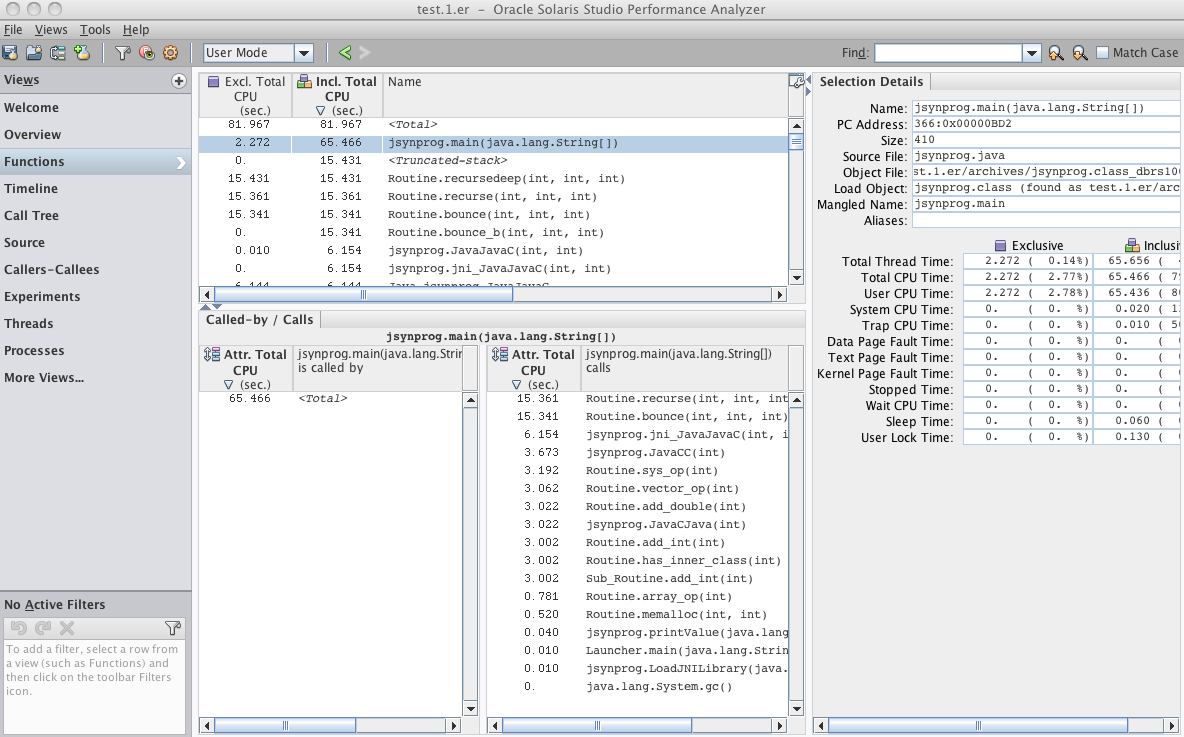Screen dimensions: 1184x737
Task: Open the Find history dropdown arrow
Action: [x=1032, y=53]
